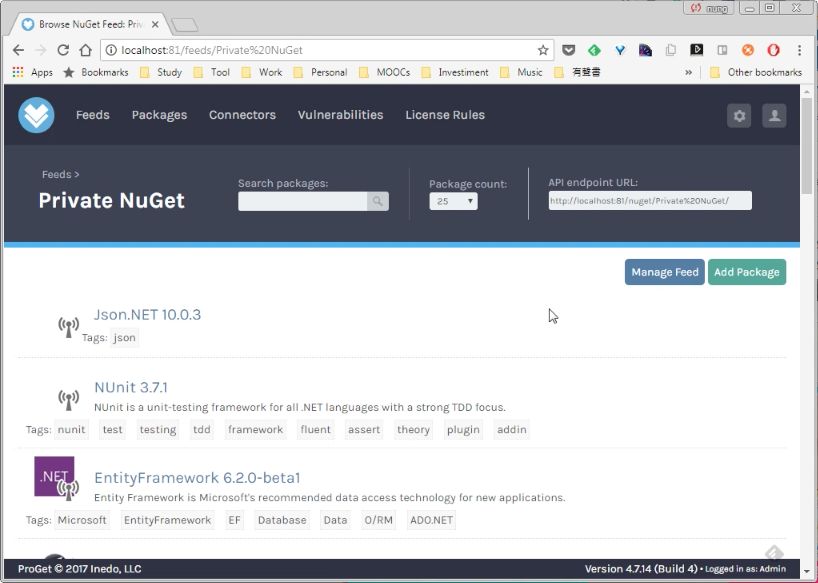This screenshot has width=818, height=583.
Task: Select the Browse NuGet Feed browser tab
Action: click(91, 25)
